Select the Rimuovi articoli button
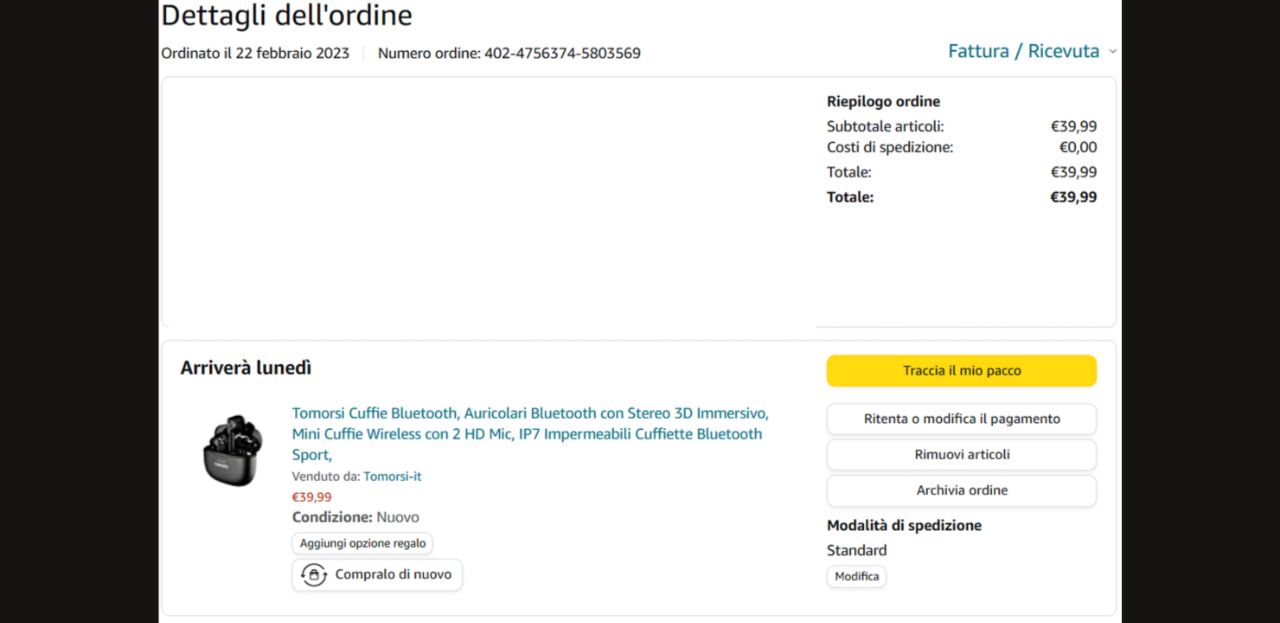This screenshot has width=1280, height=623. [961, 455]
